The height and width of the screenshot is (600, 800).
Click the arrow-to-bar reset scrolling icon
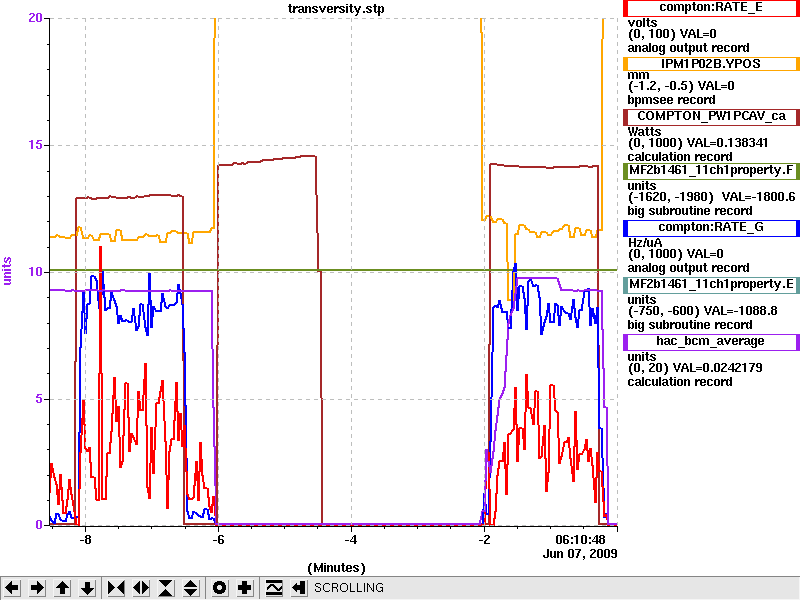pos(298,588)
